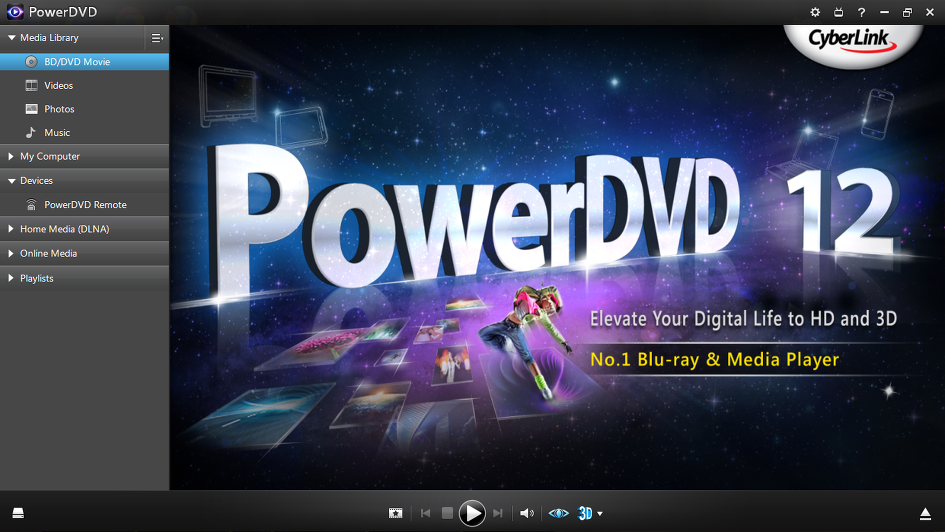Click the picture icon beside Photos
The width and height of the screenshot is (945, 532).
31,109
